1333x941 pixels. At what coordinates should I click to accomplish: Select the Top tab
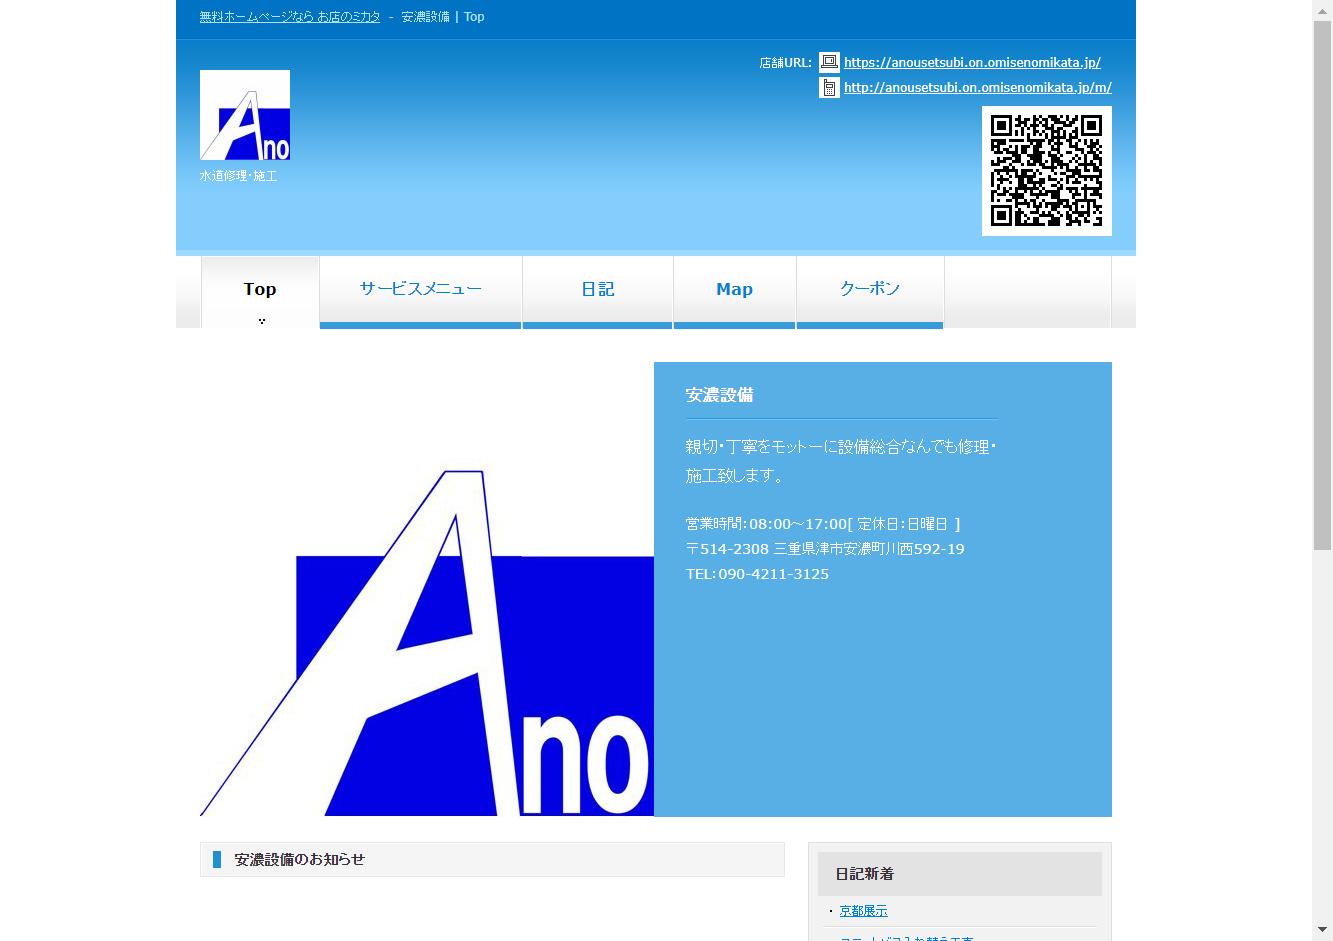tap(260, 290)
